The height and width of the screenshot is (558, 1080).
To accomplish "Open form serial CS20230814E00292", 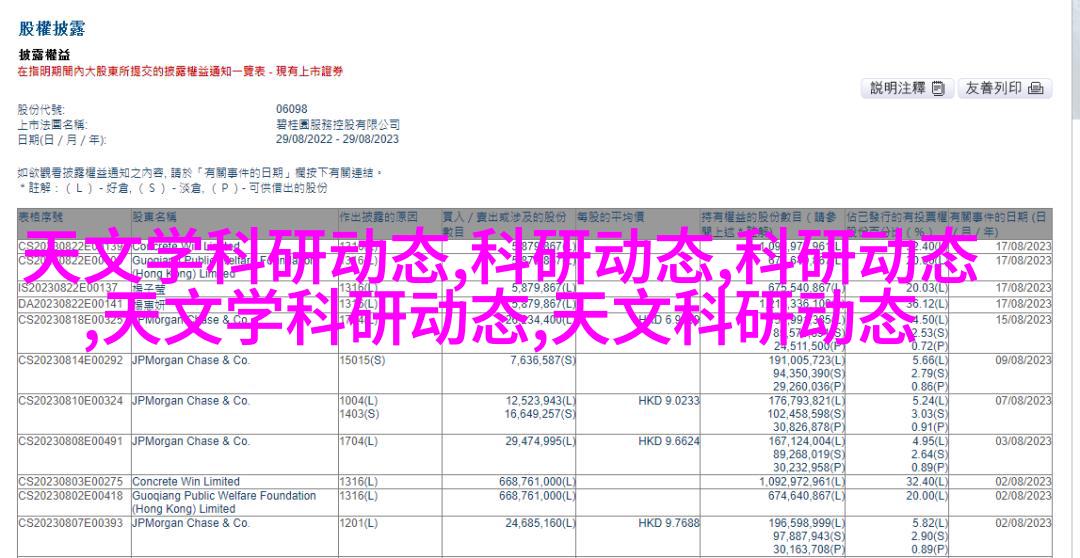I will pos(70,360).
